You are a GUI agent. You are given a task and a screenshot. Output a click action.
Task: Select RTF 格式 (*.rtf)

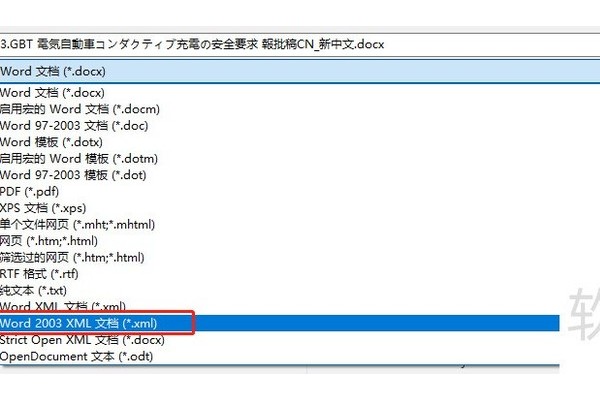pyautogui.click(x=280, y=274)
